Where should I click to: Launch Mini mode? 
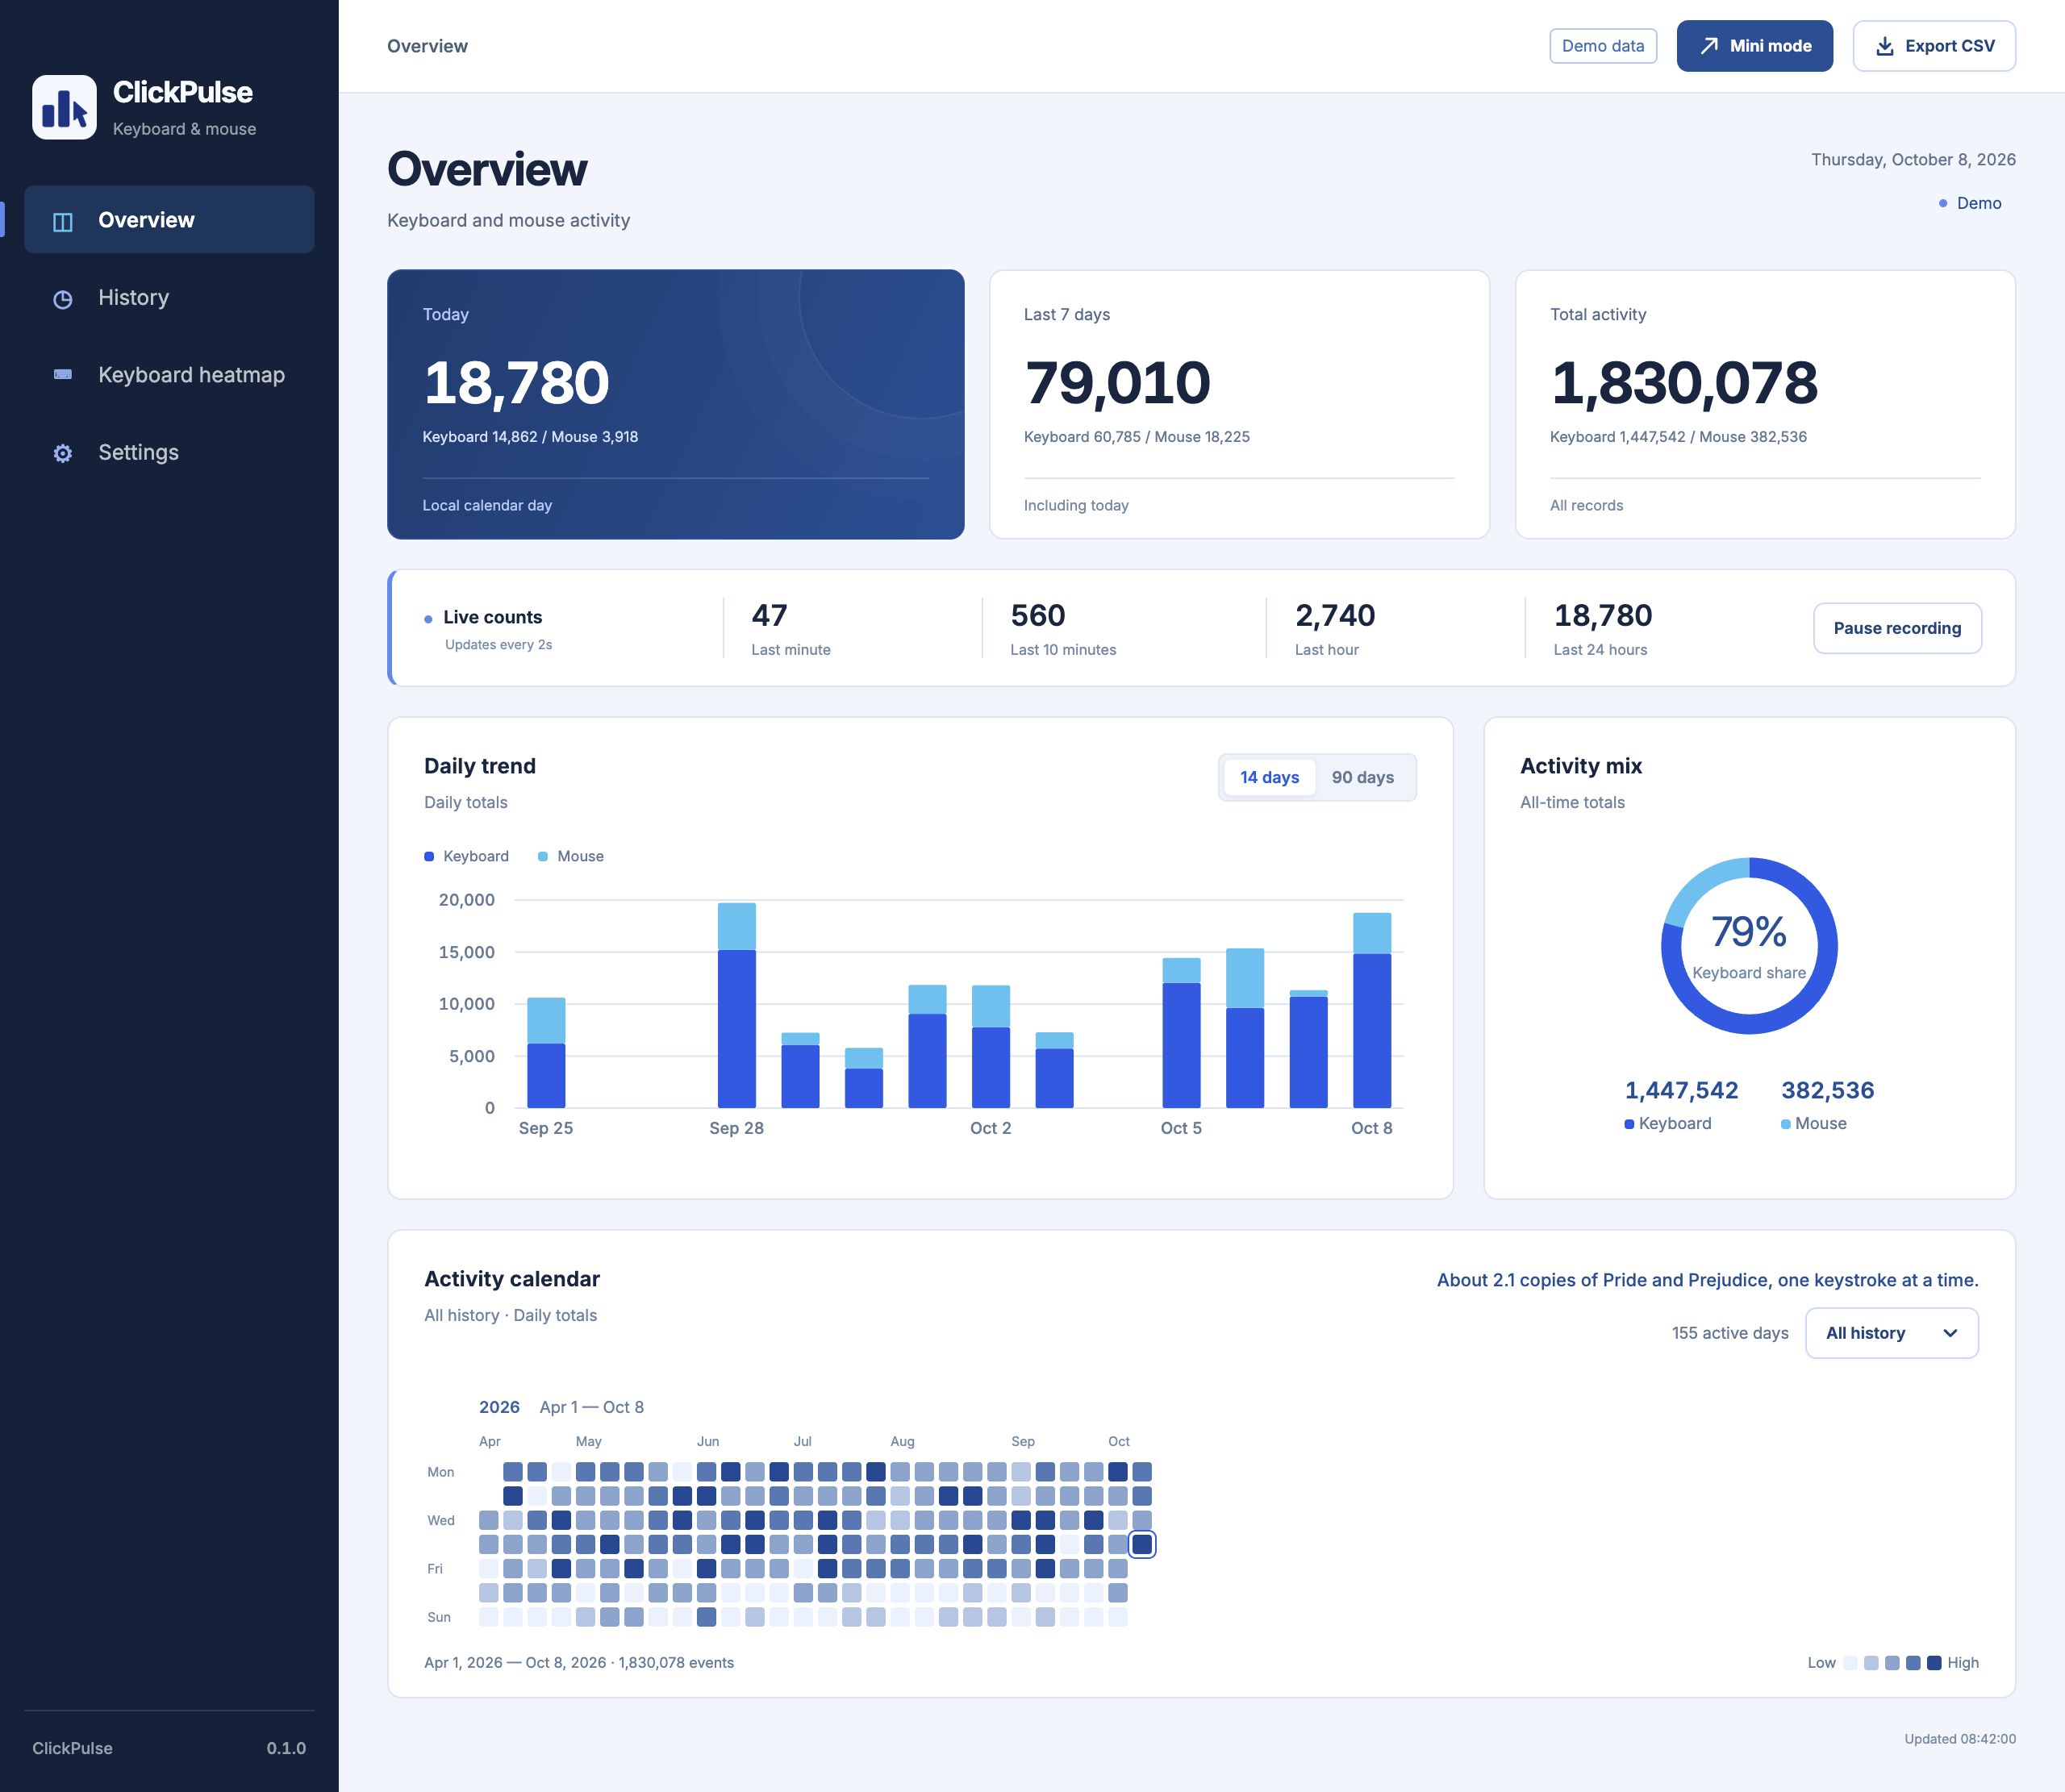[1754, 46]
